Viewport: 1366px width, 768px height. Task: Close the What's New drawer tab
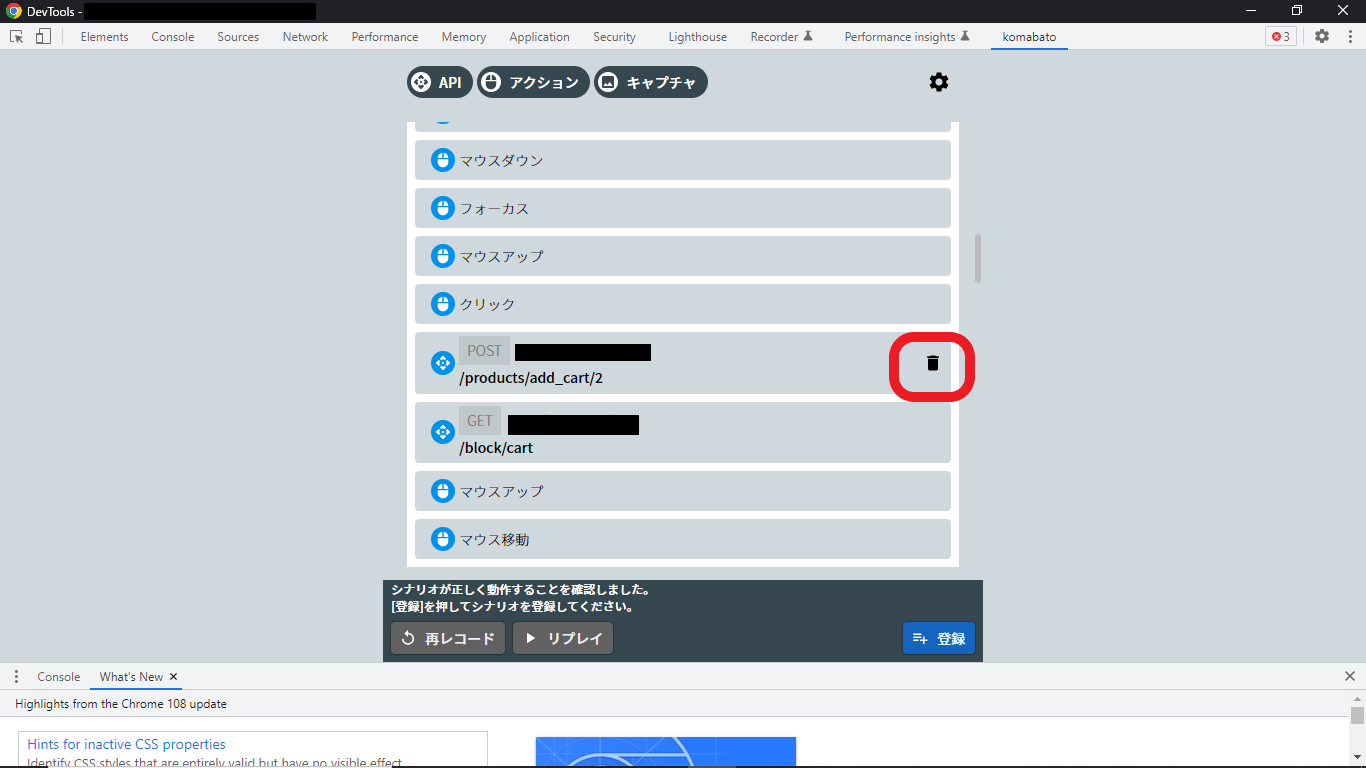(x=173, y=677)
